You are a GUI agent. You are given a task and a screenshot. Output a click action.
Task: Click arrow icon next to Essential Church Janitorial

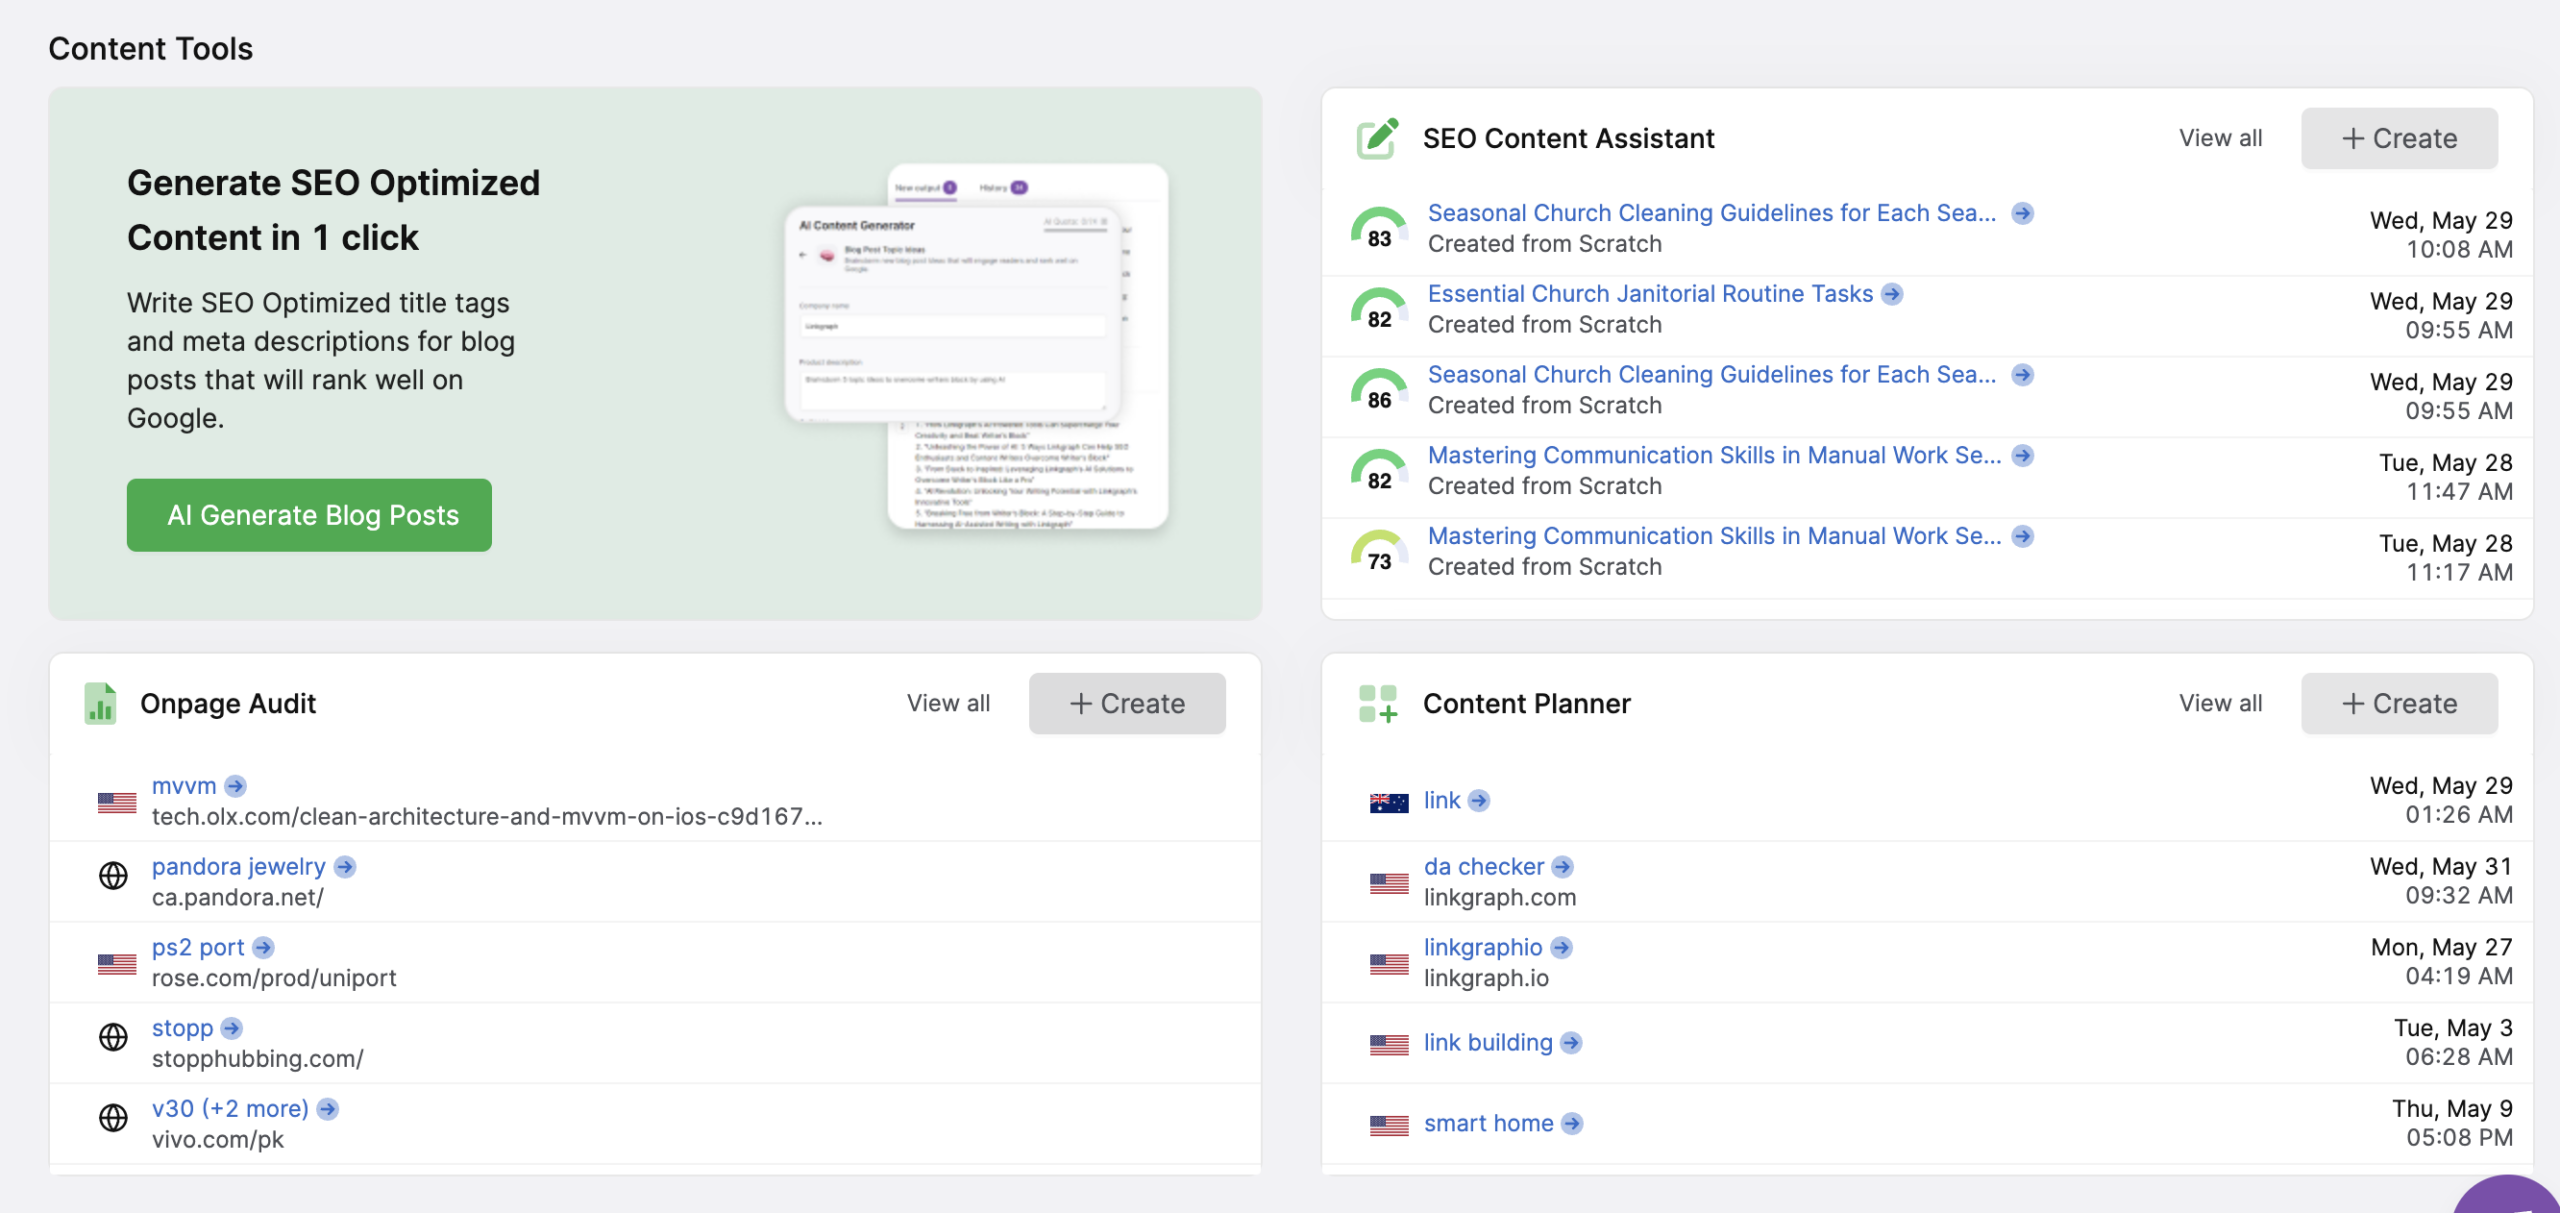[1892, 294]
